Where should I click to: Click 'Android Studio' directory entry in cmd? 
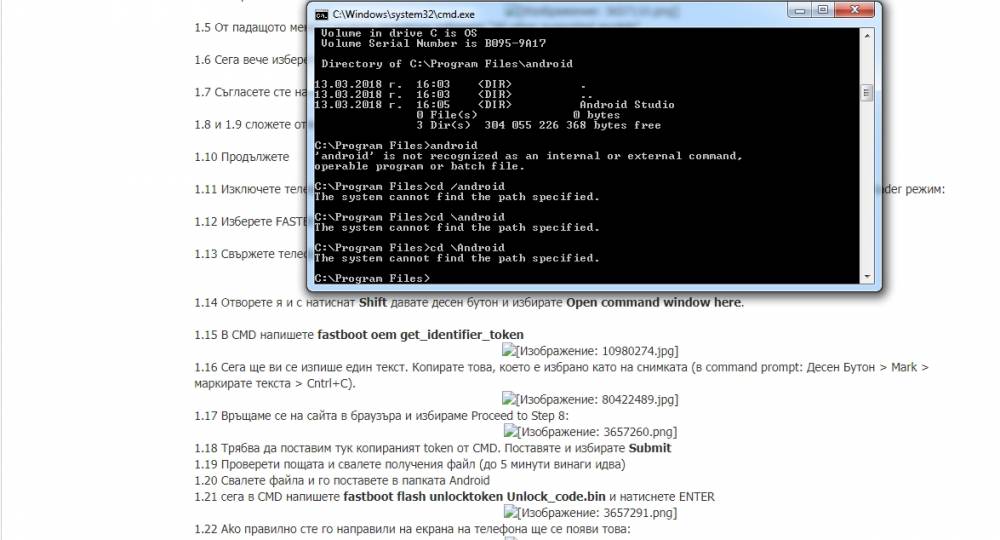(x=627, y=105)
